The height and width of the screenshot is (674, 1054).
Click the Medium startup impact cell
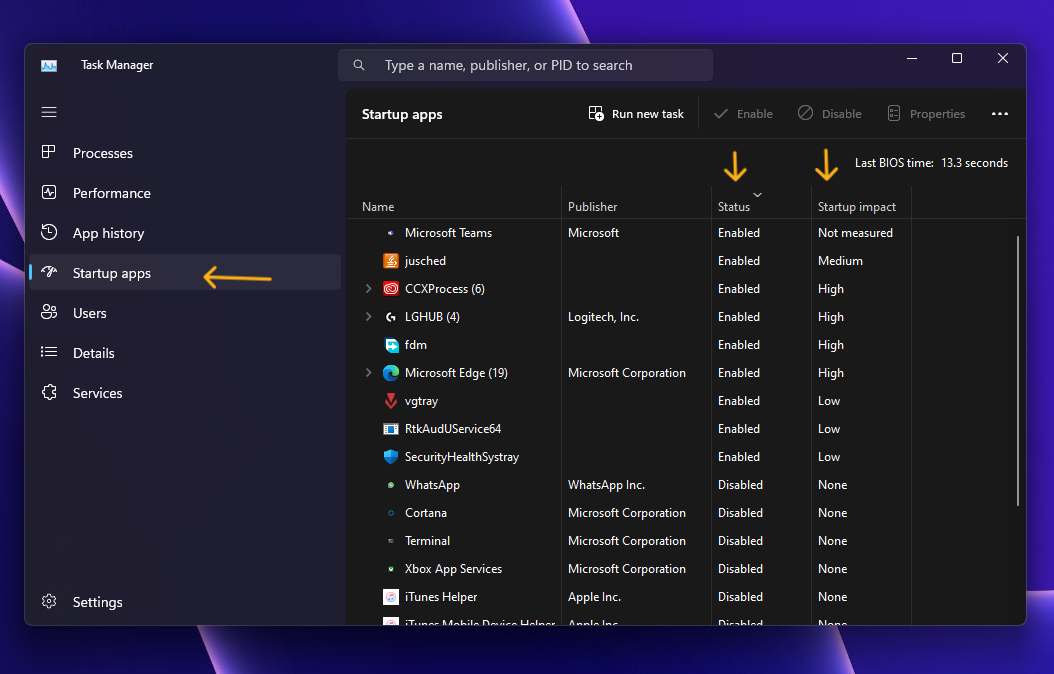840,261
